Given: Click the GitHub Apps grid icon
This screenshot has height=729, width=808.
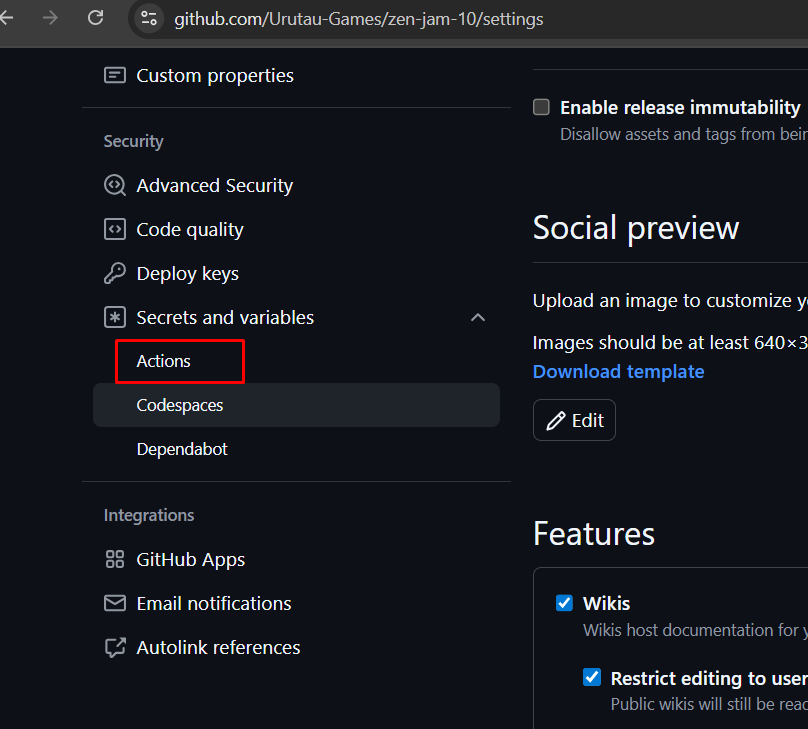Looking at the screenshot, I should coord(115,559).
